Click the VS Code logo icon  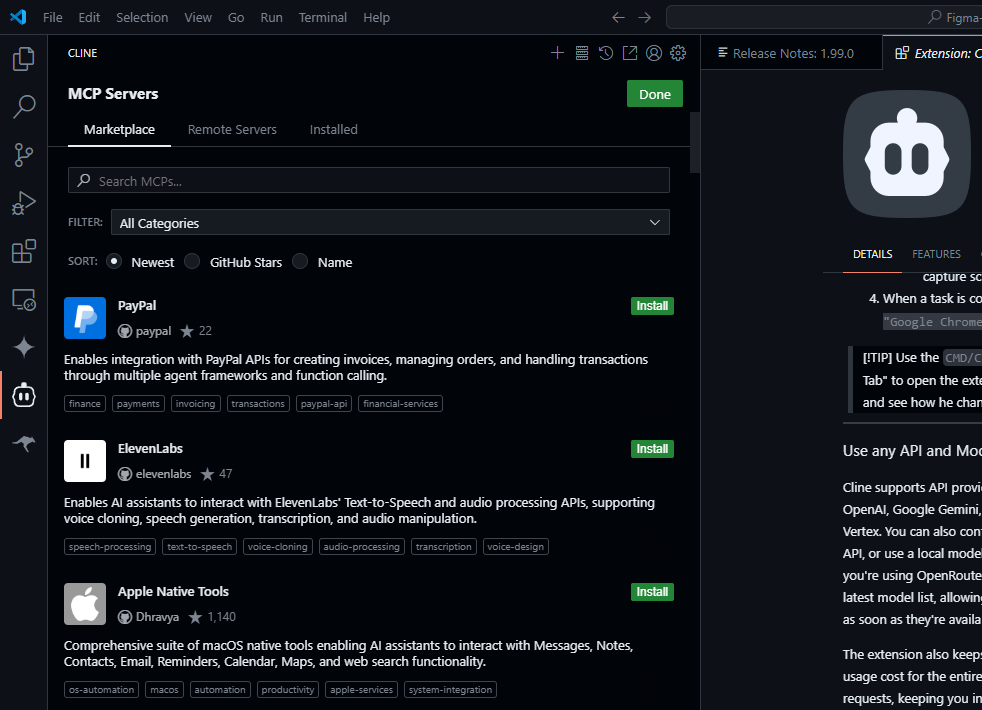18,17
